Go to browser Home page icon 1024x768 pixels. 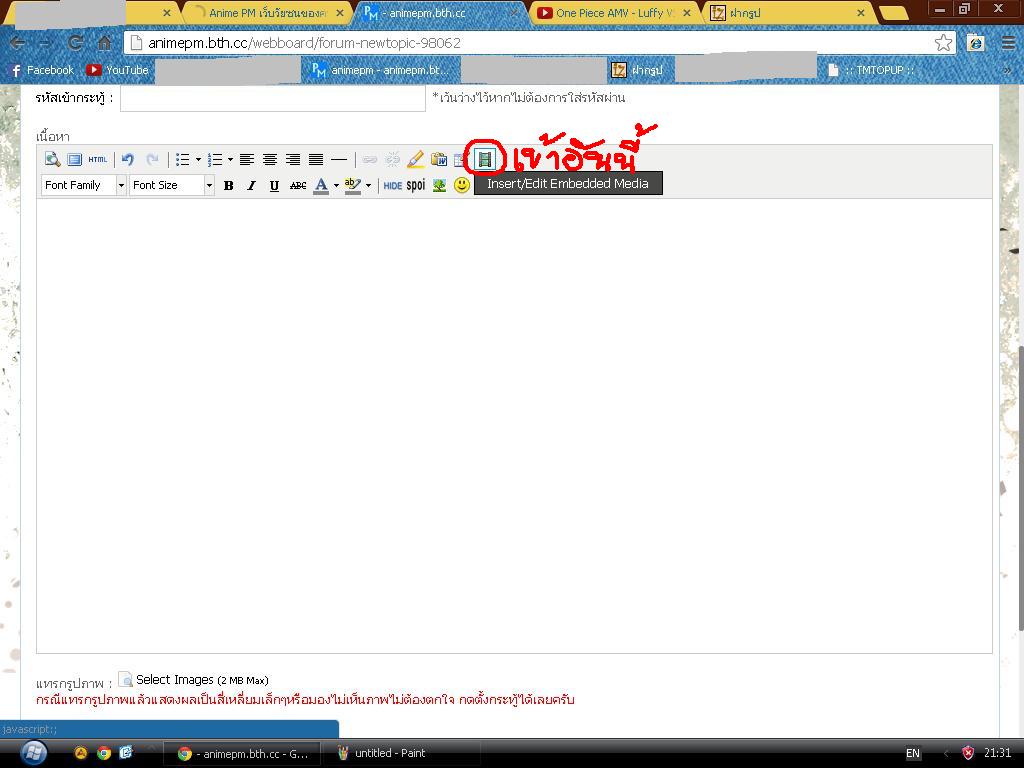pyautogui.click(x=104, y=43)
